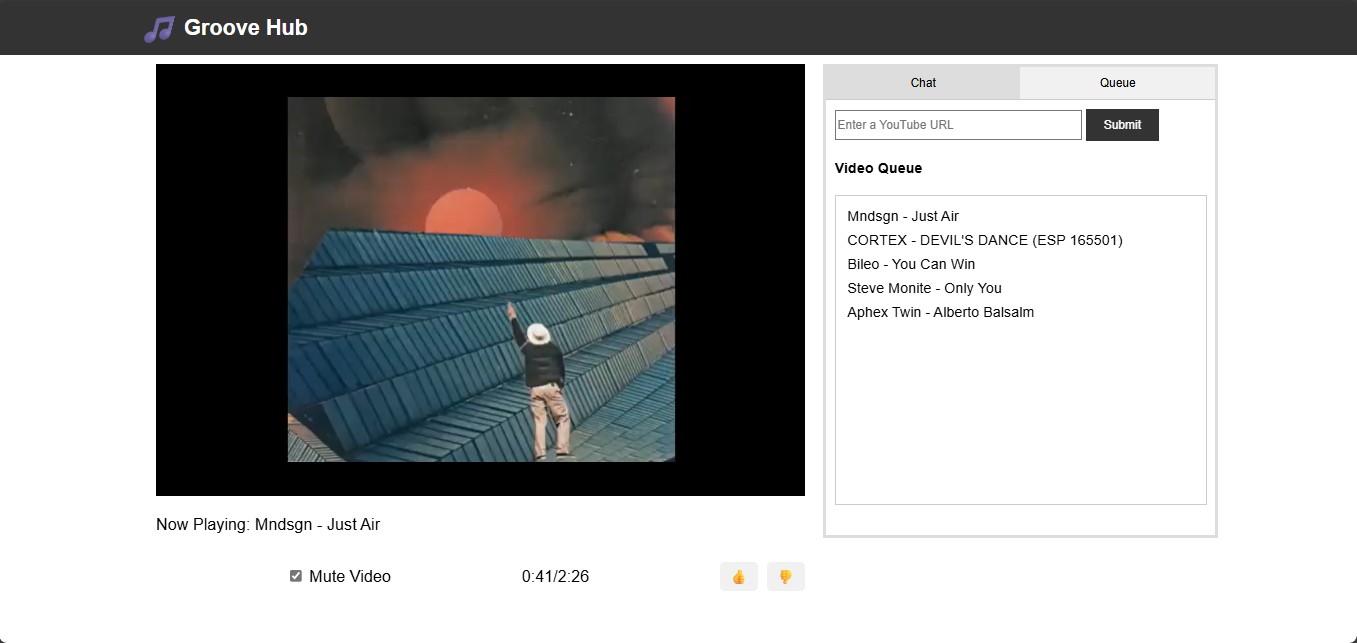Screen dimensions: 1357x643
Task: Click the Mute Video label text
Action: 350,576
